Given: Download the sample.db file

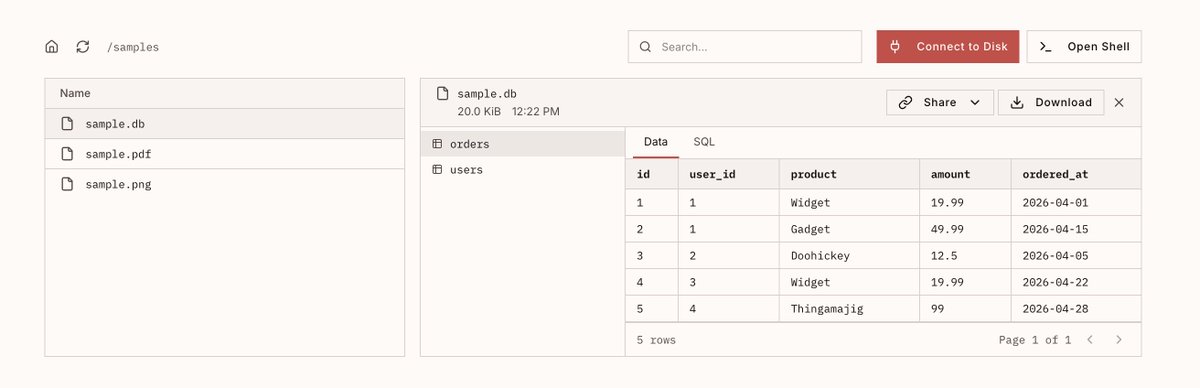Looking at the screenshot, I should (x=1051, y=102).
